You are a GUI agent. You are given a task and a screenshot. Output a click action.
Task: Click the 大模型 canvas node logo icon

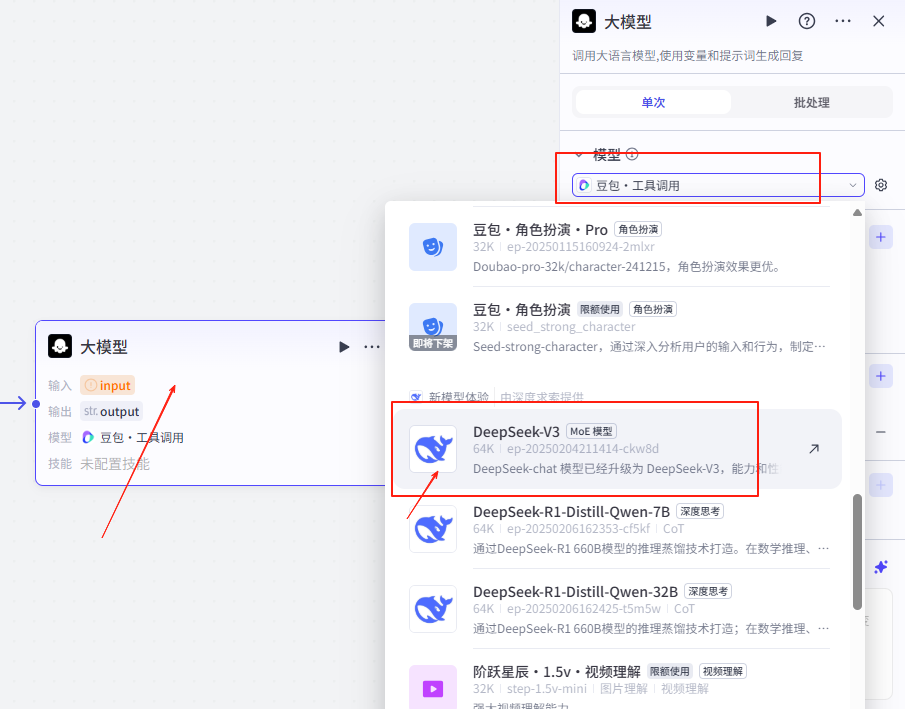(x=60, y=346)
